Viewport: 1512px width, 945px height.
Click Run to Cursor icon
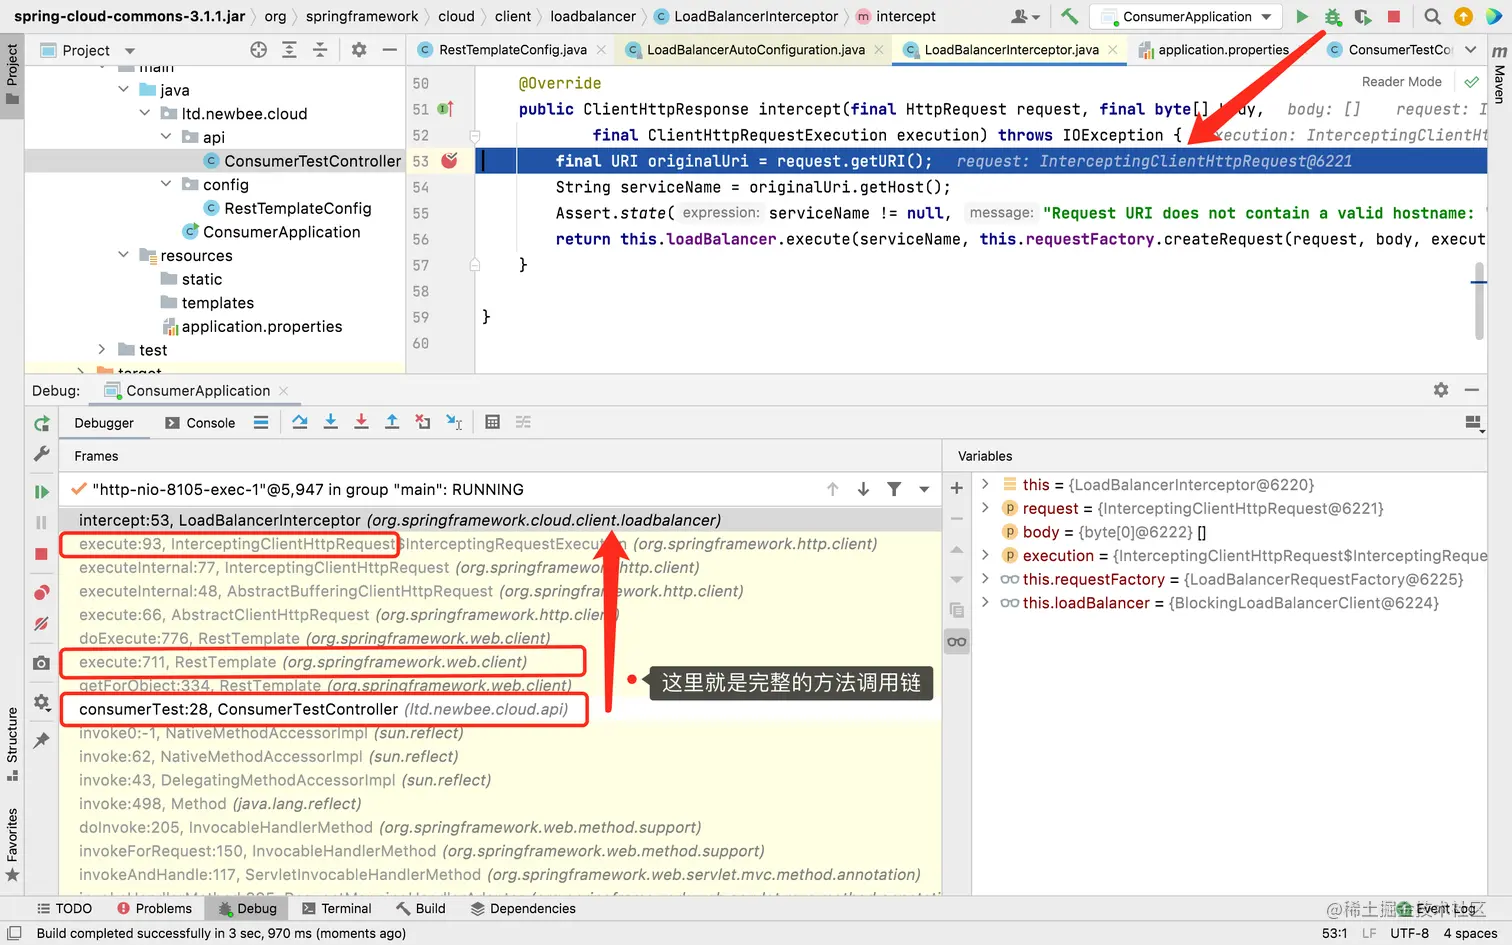click(454, 423)
